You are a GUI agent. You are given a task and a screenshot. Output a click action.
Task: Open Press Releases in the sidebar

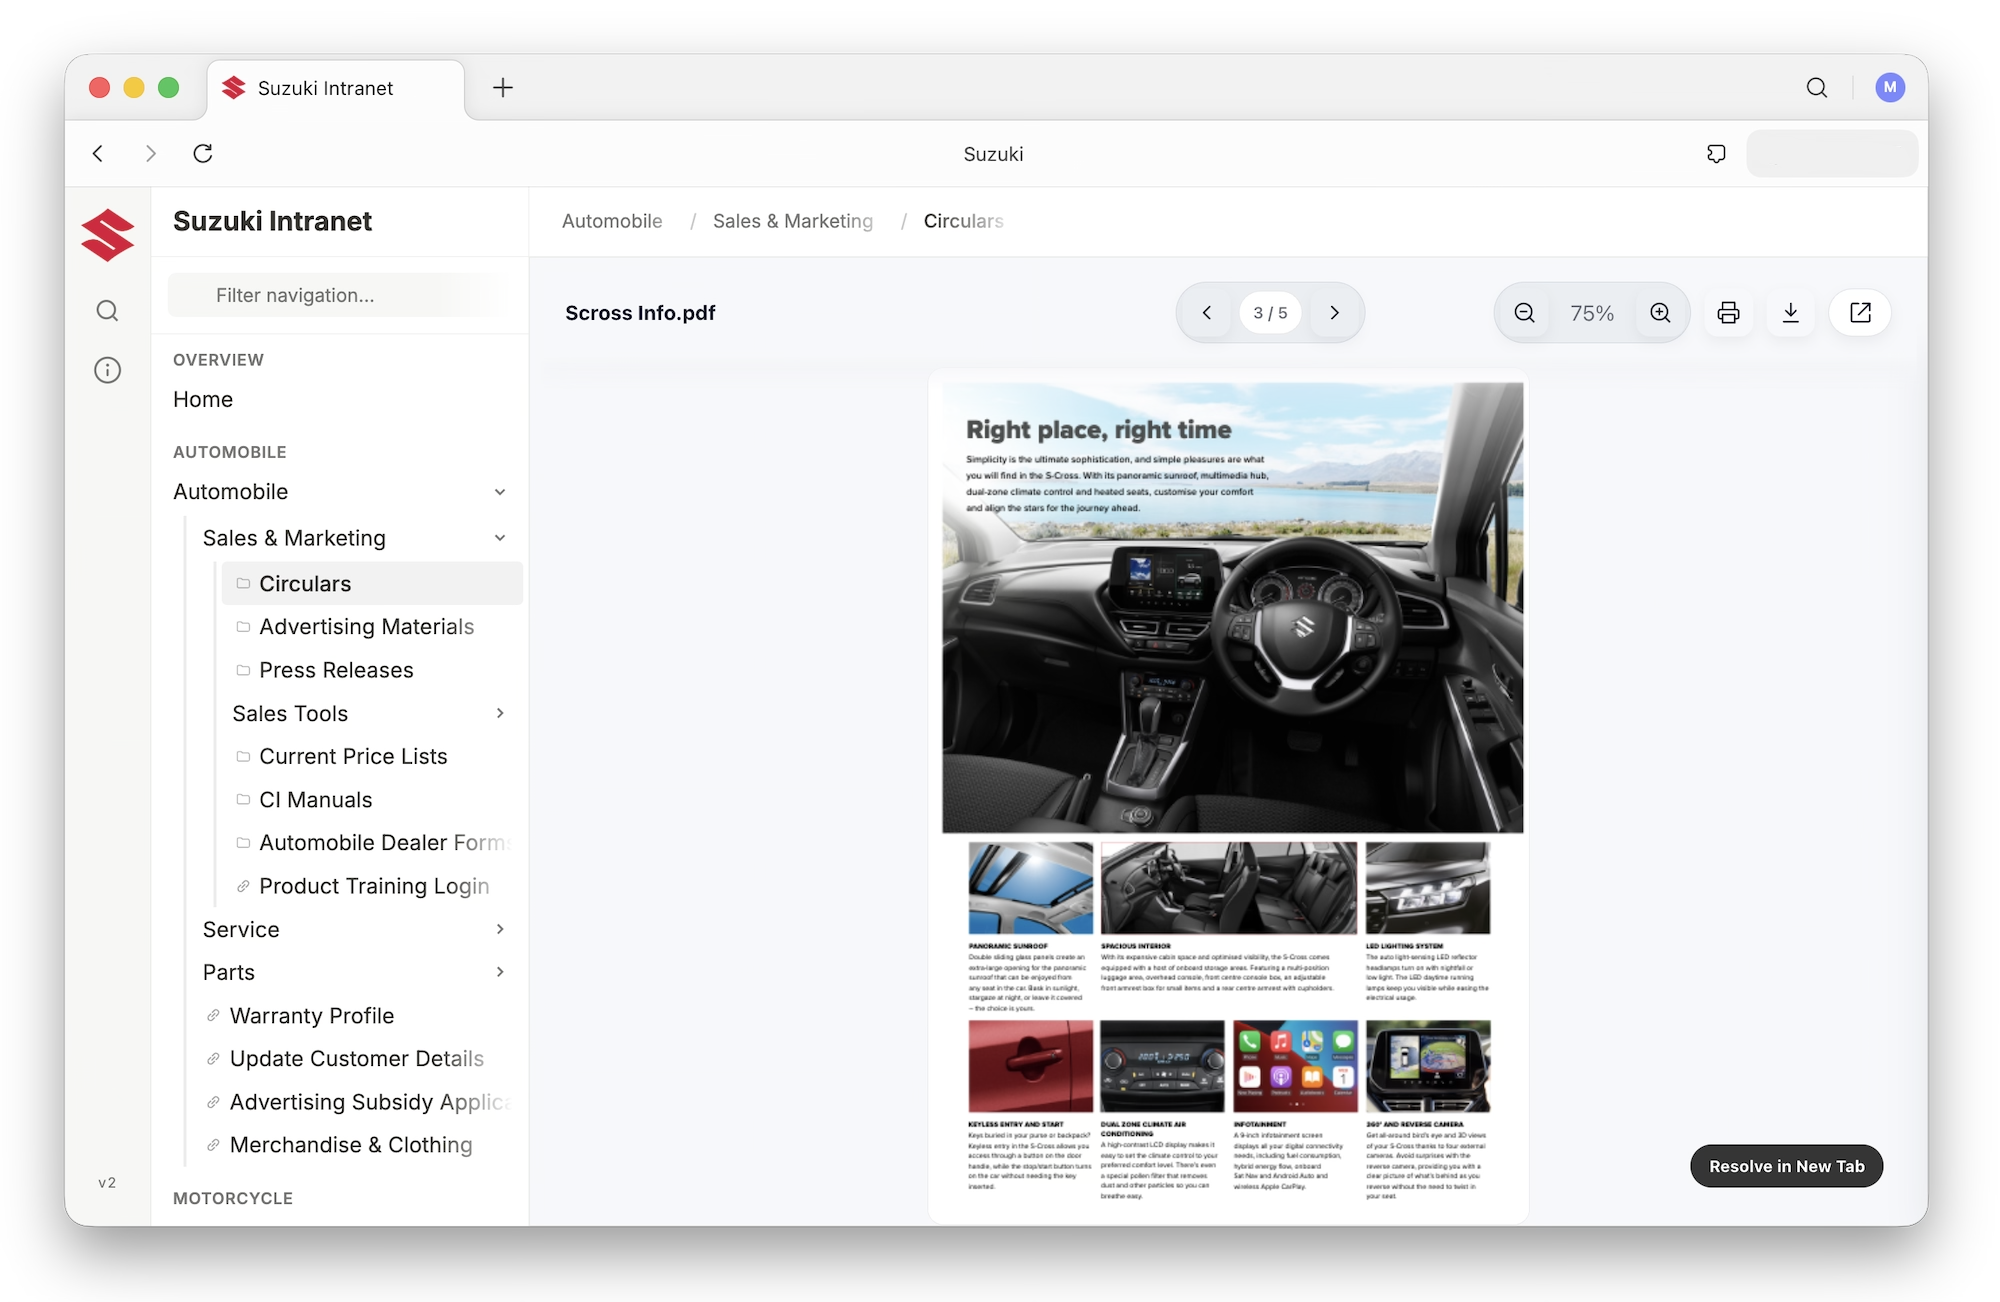click(336, 670)
